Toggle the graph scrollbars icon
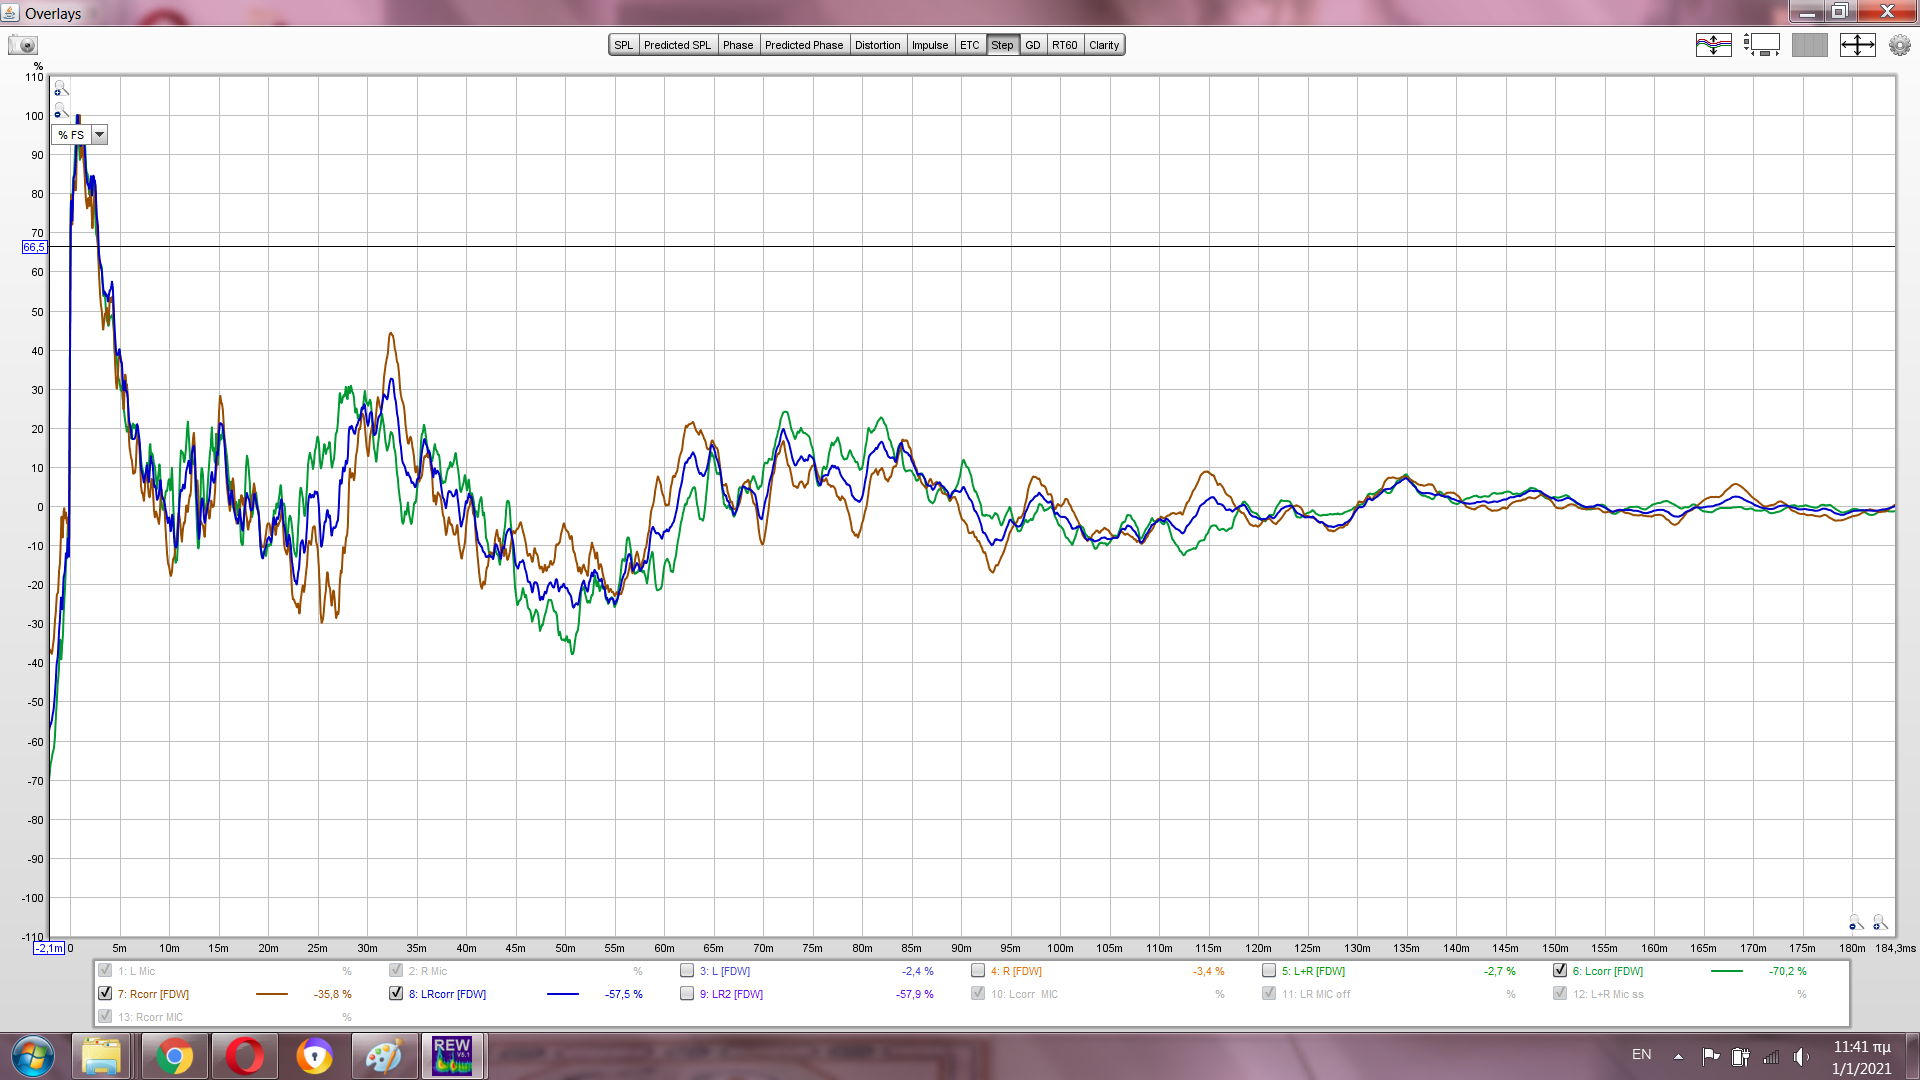This screenshot has width=1920, height=1080. (x=1761, y=45)
